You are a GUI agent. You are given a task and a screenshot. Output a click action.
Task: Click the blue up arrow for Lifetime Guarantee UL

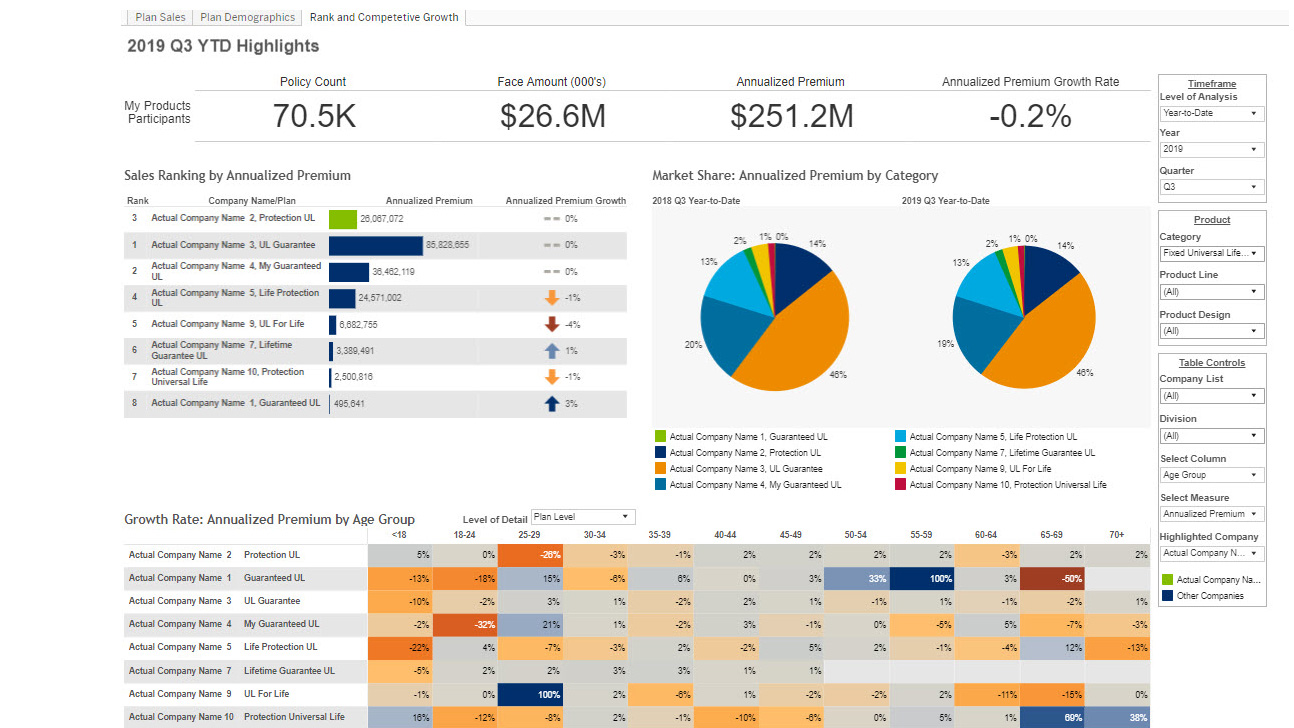pyautogui.click(x=551, y=351)
